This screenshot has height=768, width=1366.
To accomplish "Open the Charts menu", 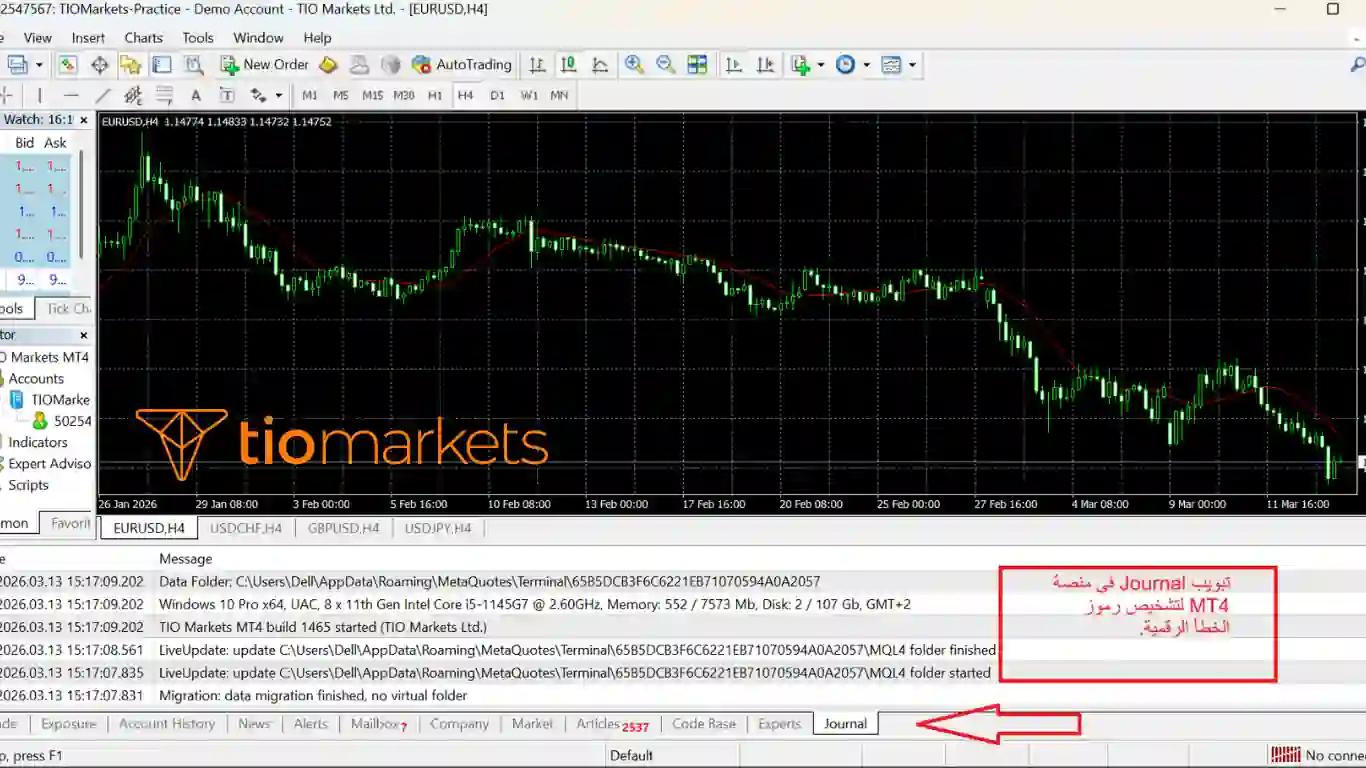I will [x=144, y=38].
